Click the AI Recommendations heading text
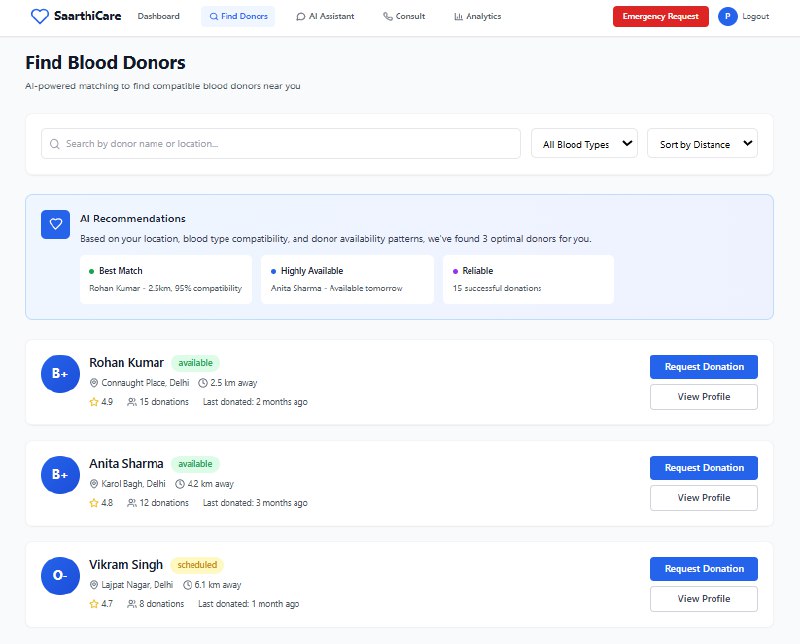 pos(133,218)
